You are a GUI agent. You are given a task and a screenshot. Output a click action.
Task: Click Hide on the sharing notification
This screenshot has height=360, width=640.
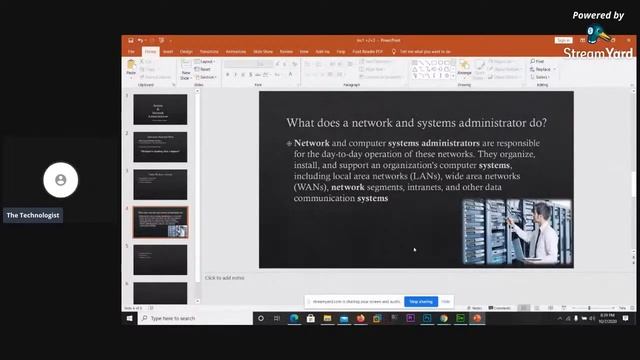[446, 302]
